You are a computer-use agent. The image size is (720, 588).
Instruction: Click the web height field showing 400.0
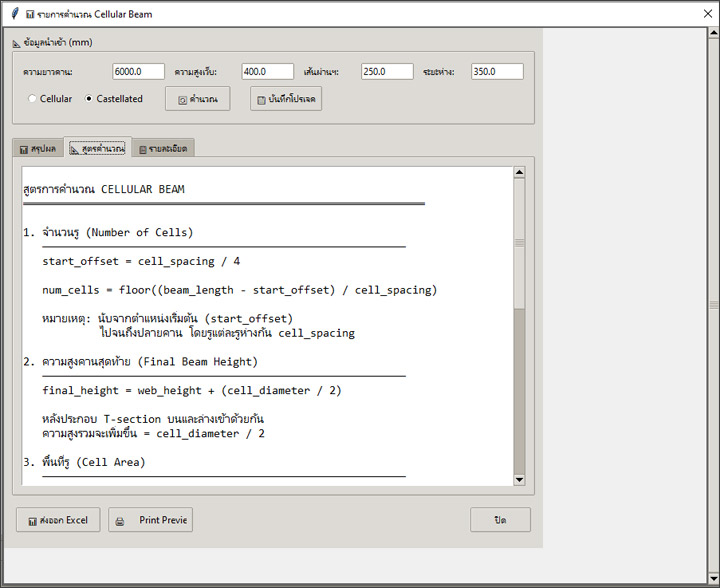click(x=267, y=72)
